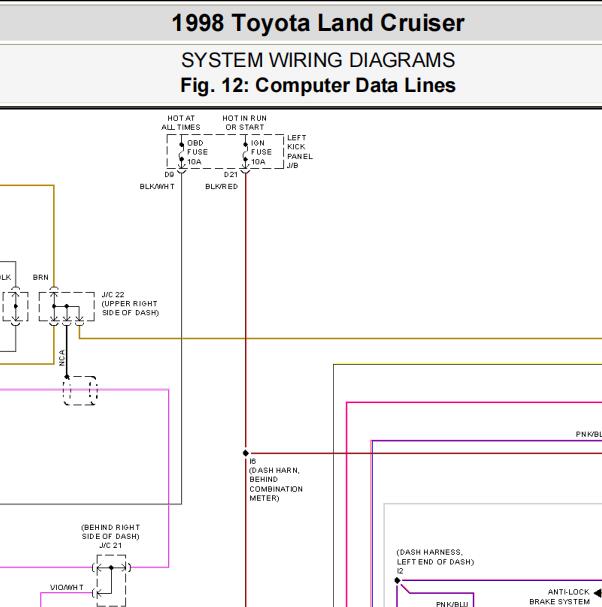This screenshot has height=607, width=602.
Task: Click the Anti-Lock Brake System arrow
Action: (x=598, y=593)
